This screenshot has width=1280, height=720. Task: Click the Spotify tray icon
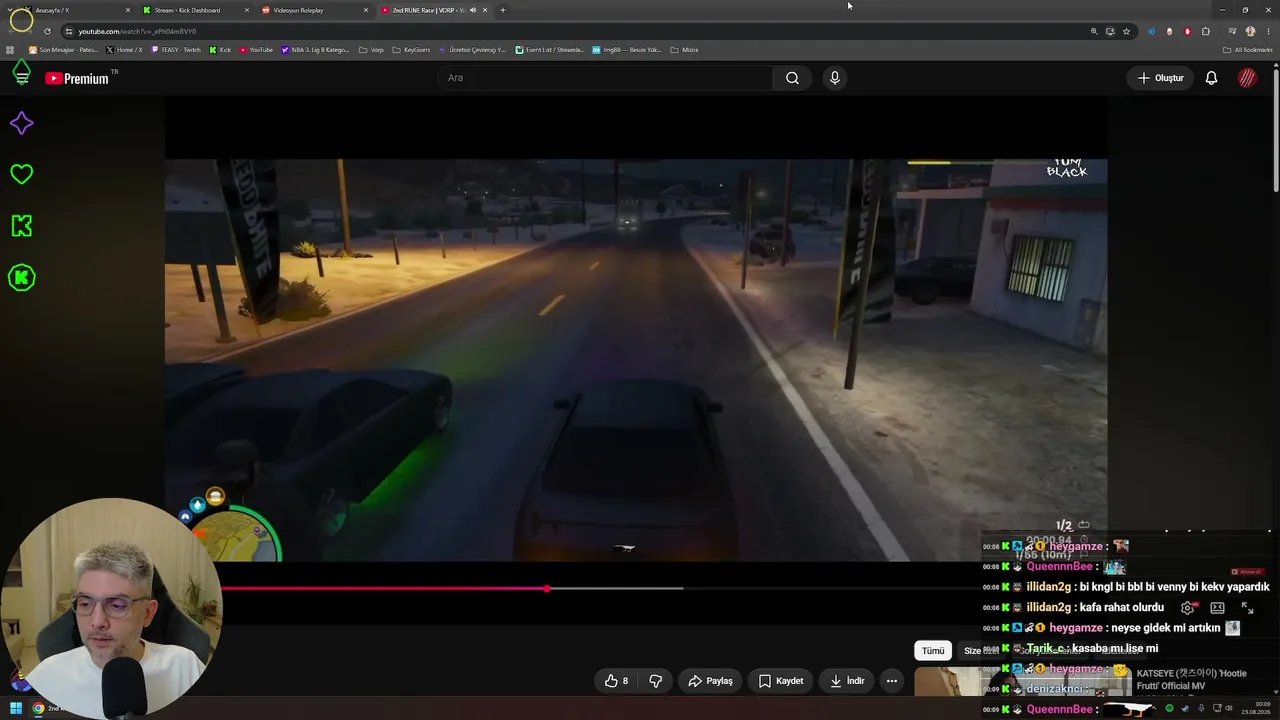coord(1169,709)
